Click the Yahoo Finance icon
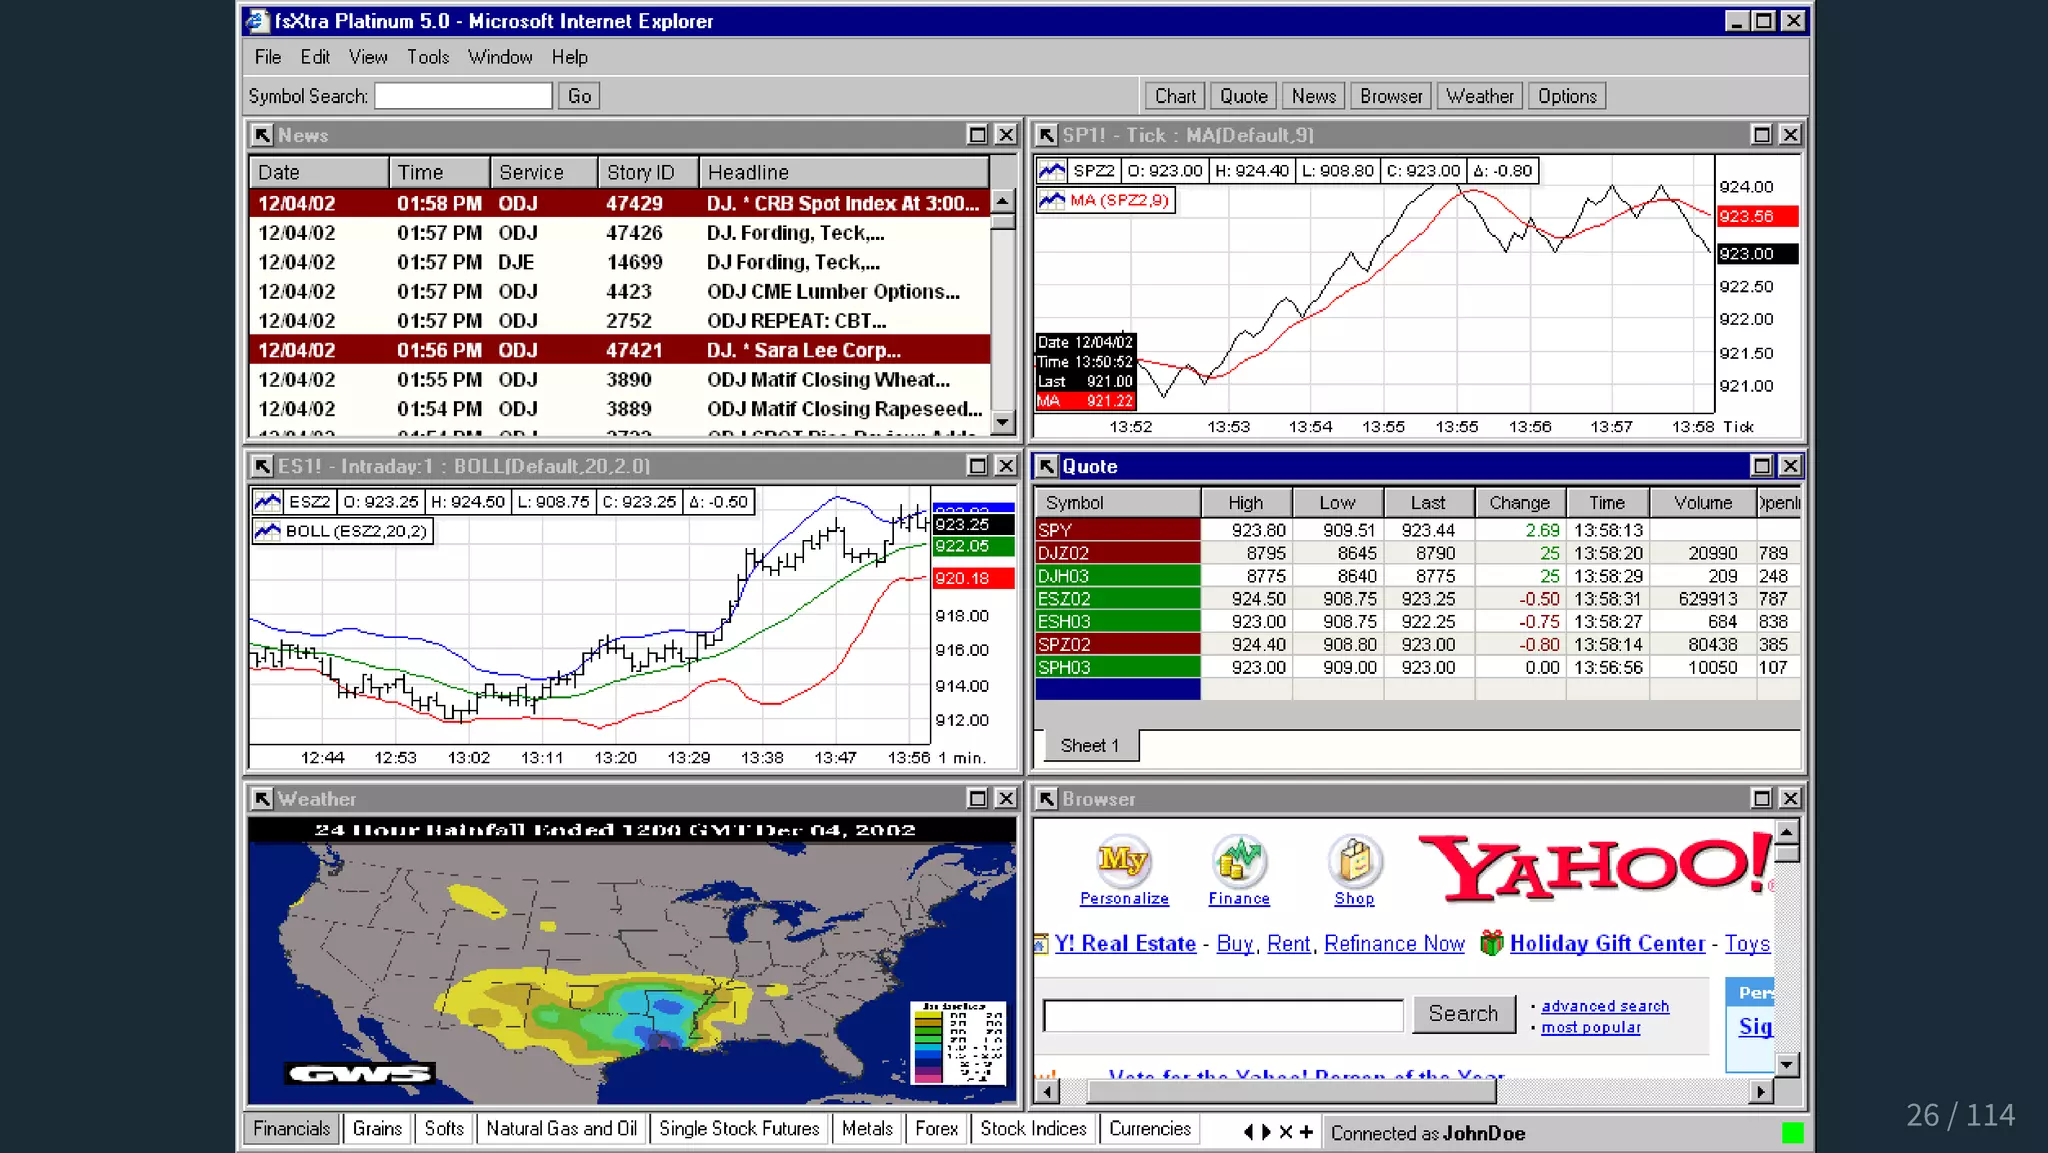The image size is (2048, 1153). (x=1239, y=860)
